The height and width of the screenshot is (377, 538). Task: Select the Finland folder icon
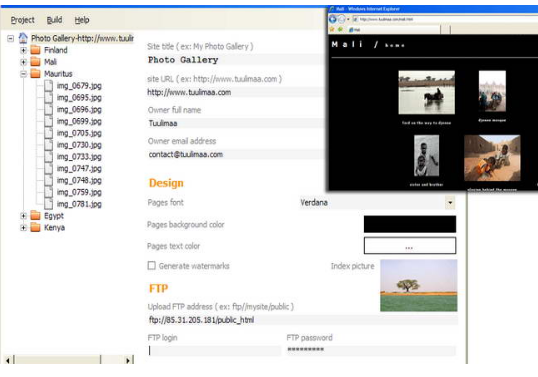tap(35, 50)
